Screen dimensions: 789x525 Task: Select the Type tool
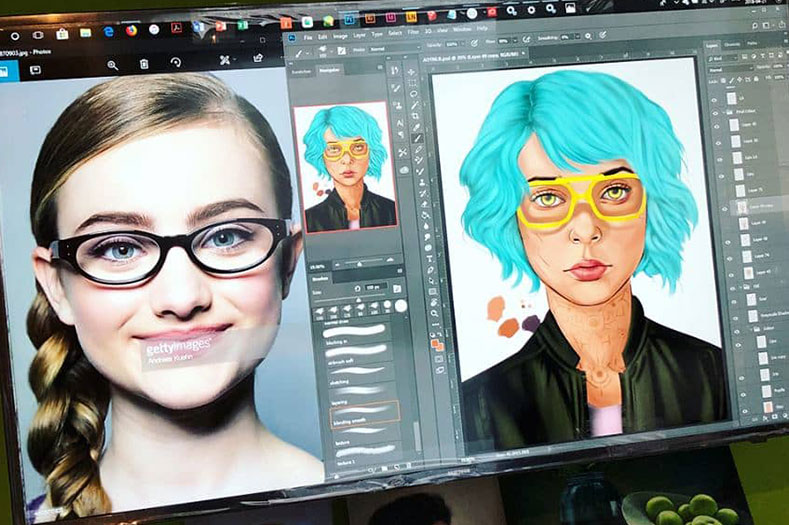(429, 259)
